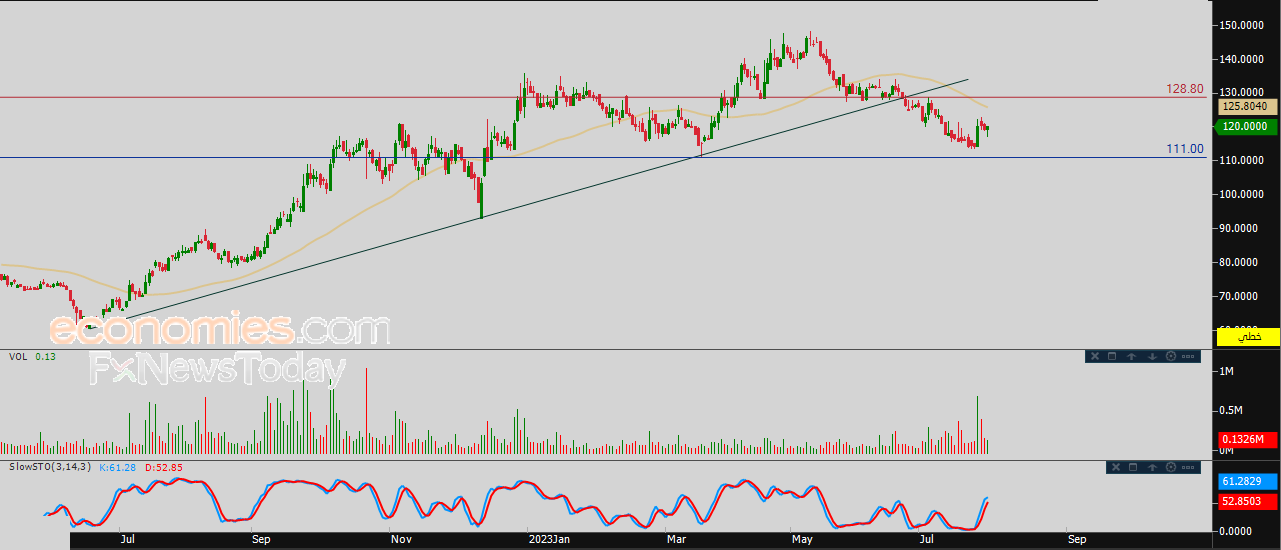Open SlowSTO indicator settings gear

tap(1170, 467)
